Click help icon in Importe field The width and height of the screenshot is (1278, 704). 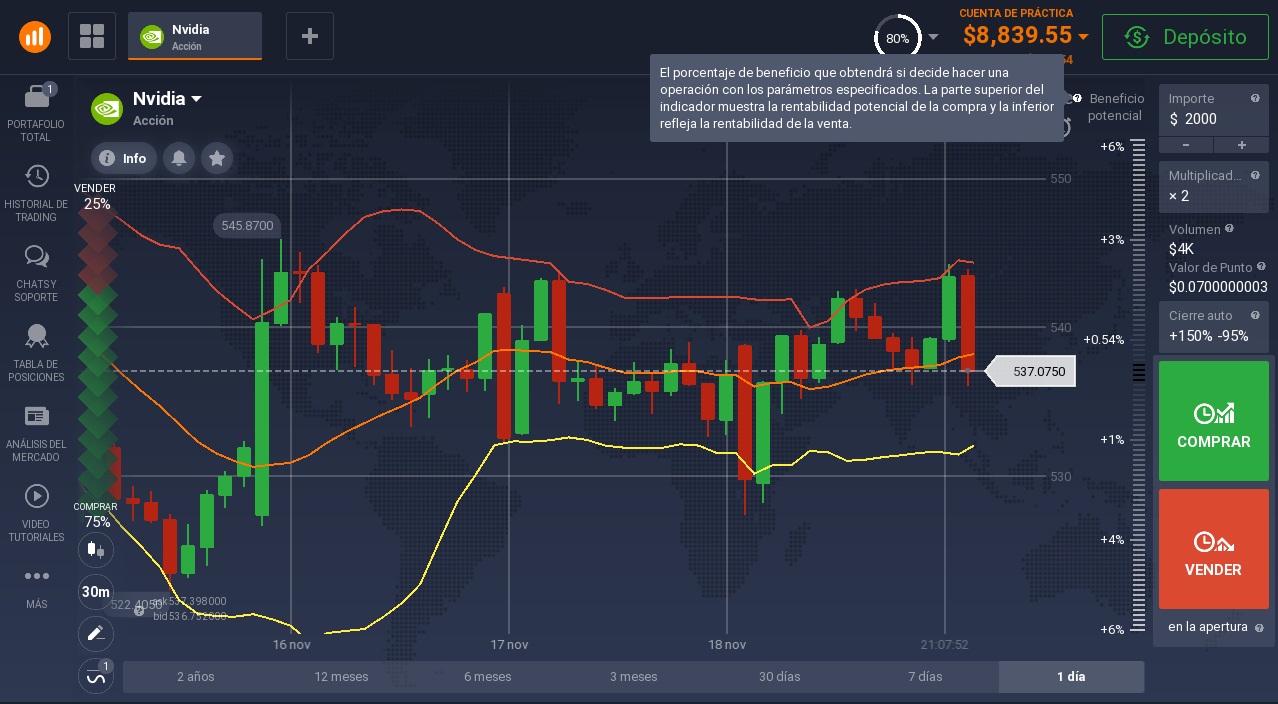(x=1255, y=98)
